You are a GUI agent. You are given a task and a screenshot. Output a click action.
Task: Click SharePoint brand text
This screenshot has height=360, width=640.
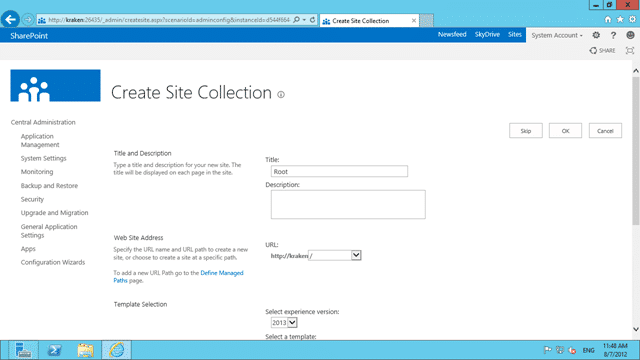tap(29, 36)
